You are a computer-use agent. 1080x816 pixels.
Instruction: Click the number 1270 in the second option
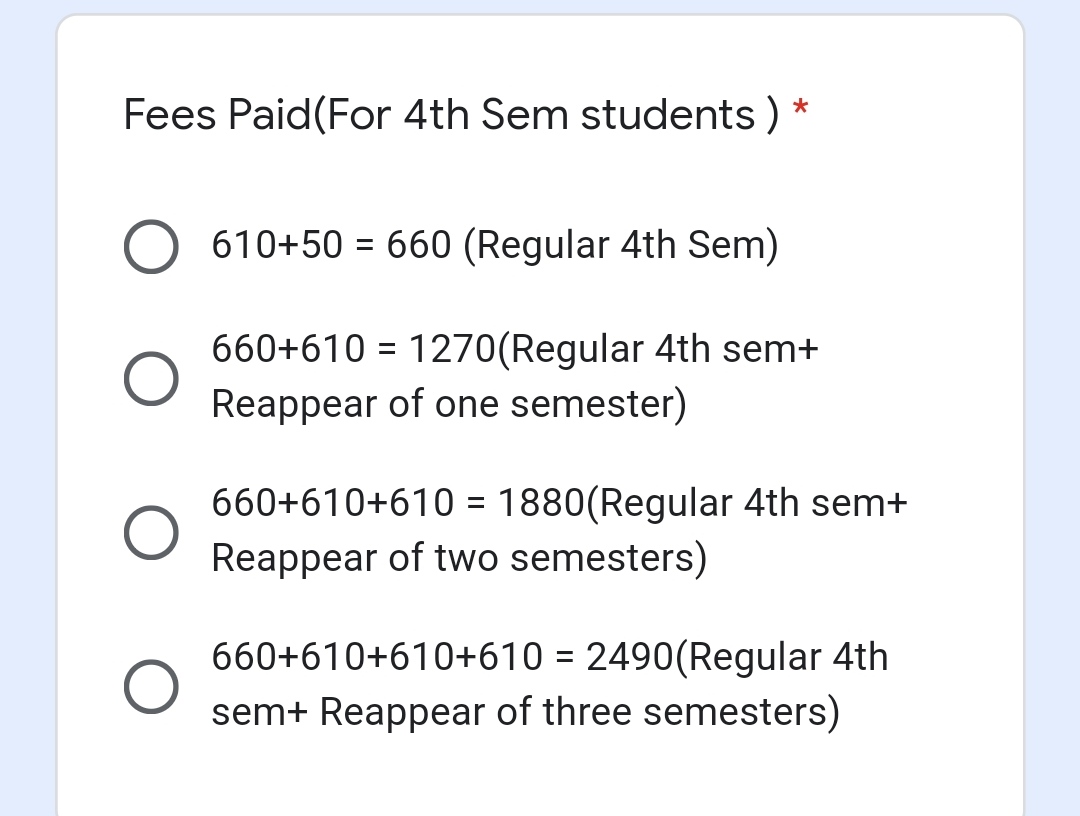tap(452, 349)
